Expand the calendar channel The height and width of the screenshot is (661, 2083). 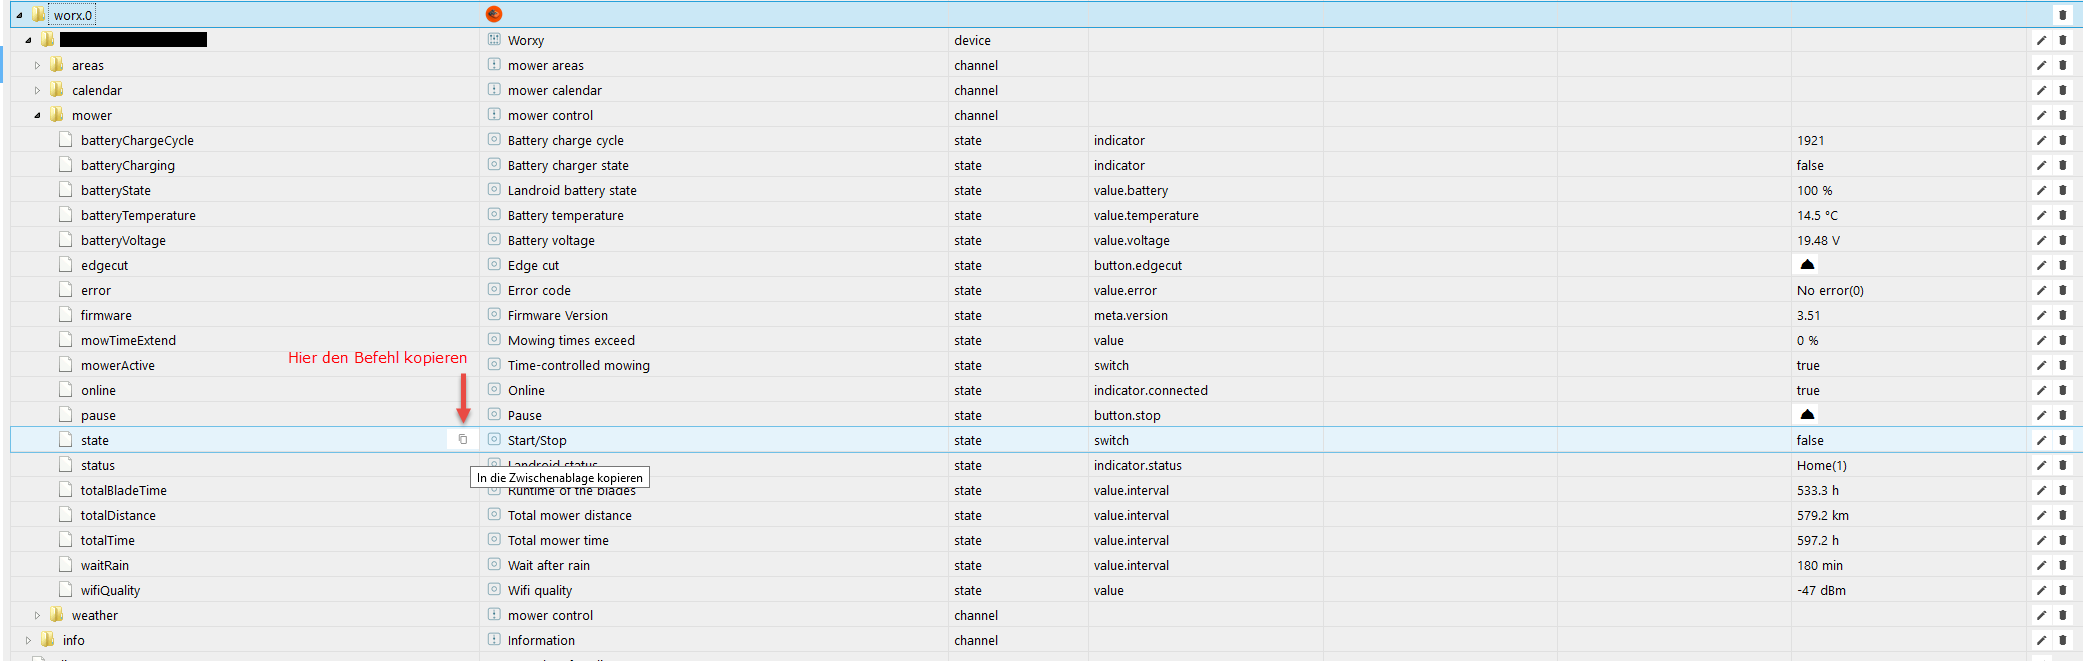[38, 90]
